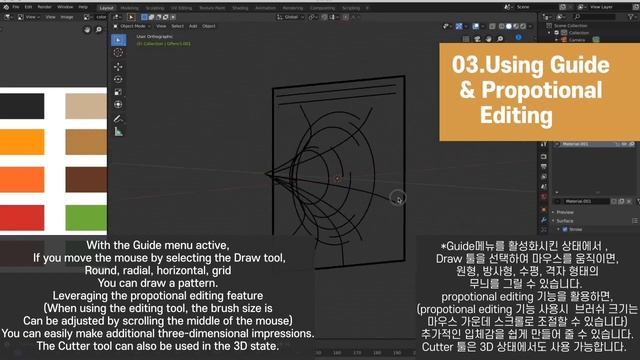Select the Scale tool in viewport toolbar
640x360 pixels.
[x=118, y=92]
